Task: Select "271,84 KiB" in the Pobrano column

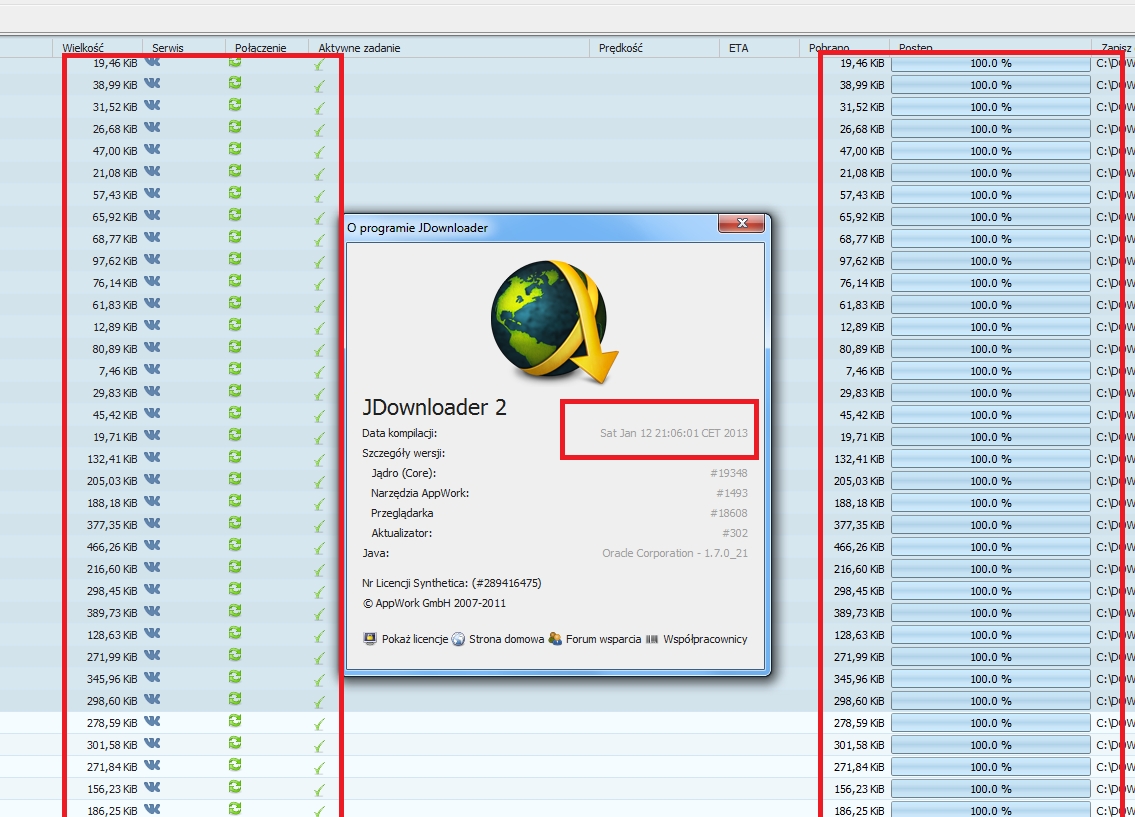Action: pos(859,767)
